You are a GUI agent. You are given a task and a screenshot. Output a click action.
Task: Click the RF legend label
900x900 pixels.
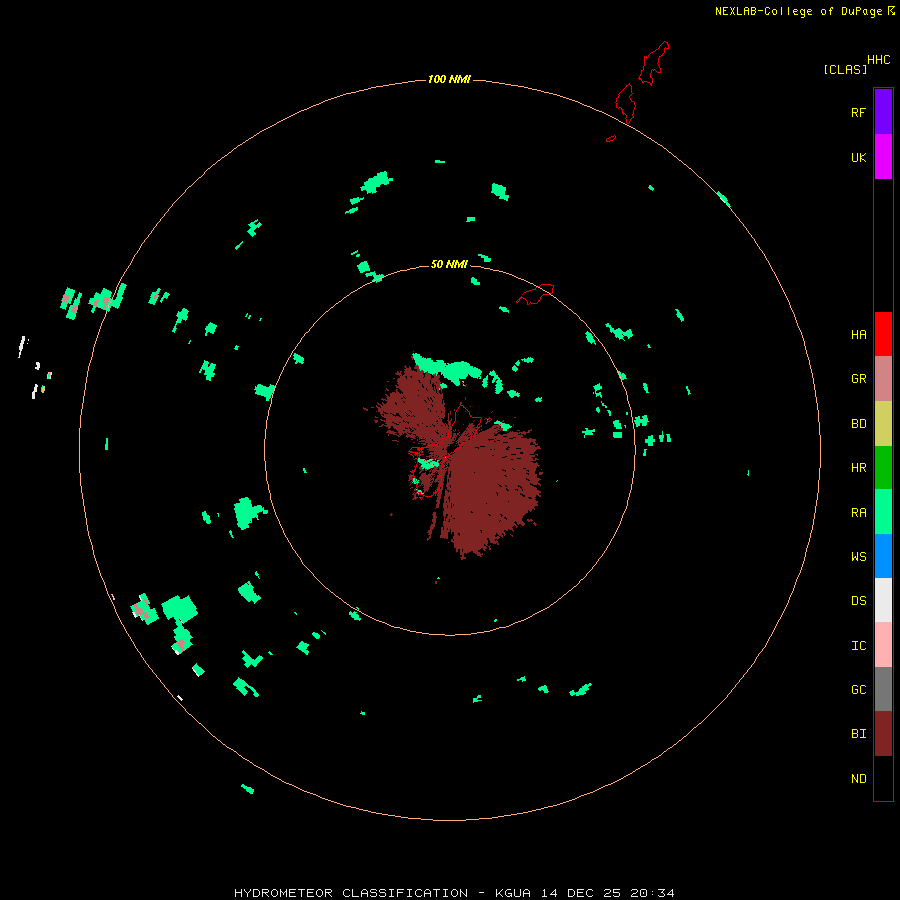pyautogui.click(x=858, y=112)
